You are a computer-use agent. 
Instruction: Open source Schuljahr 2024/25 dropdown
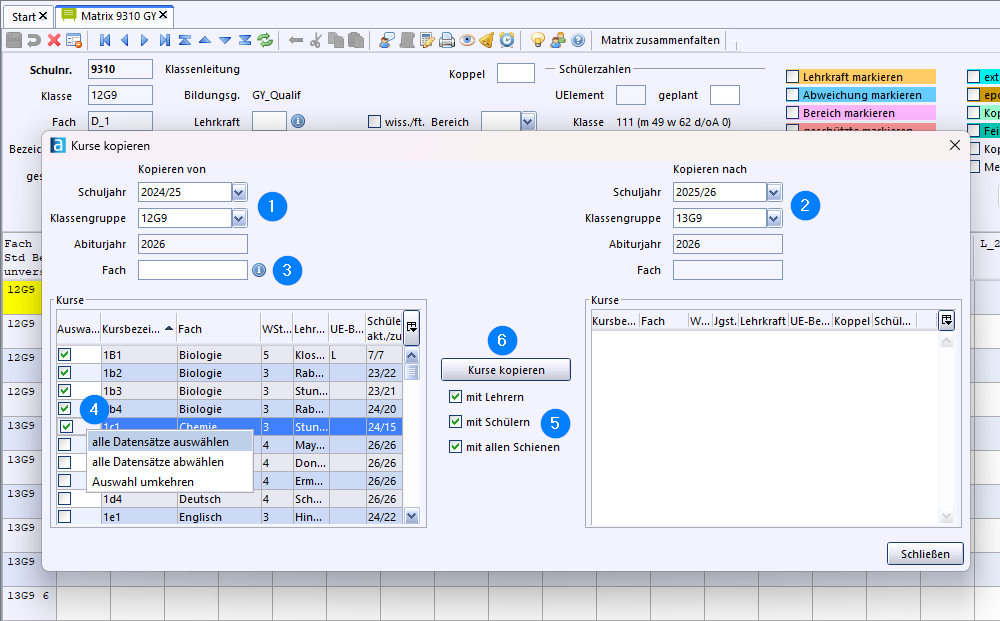coord(239,192)
